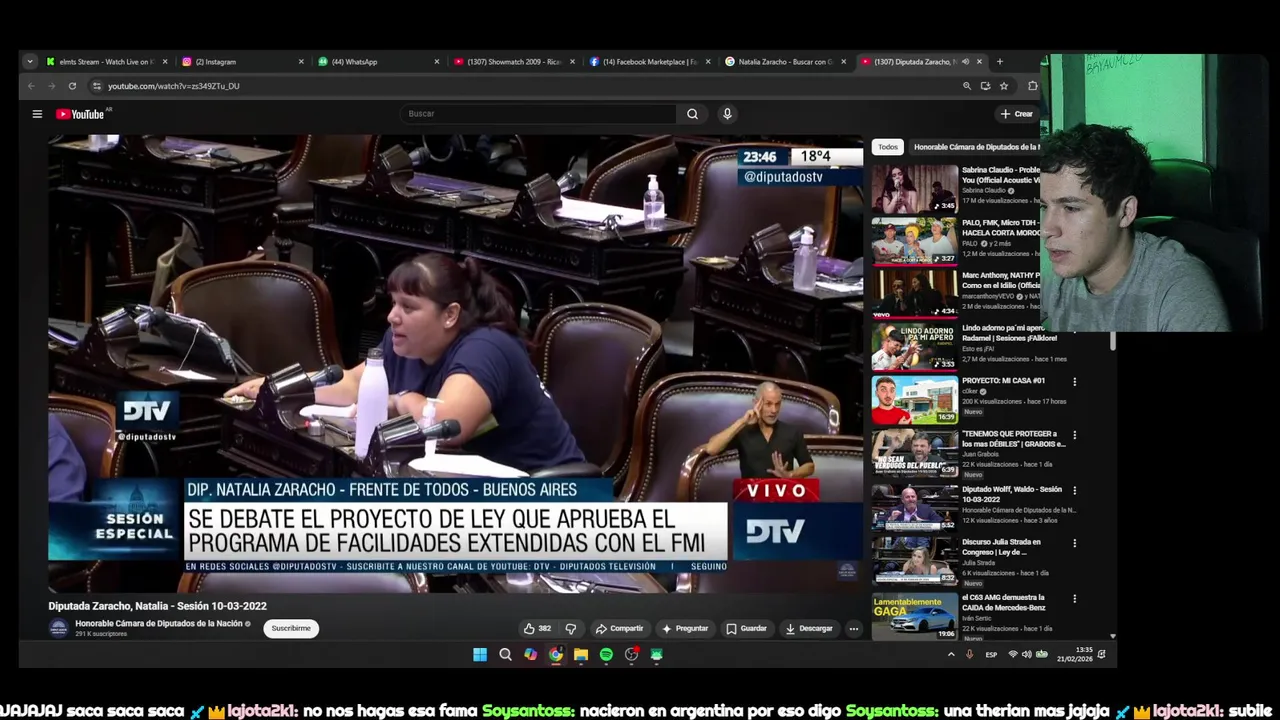1280x720 pixels.
Task: Focus the YouTube 'Buscar' search field
Action: coord(540,114)
